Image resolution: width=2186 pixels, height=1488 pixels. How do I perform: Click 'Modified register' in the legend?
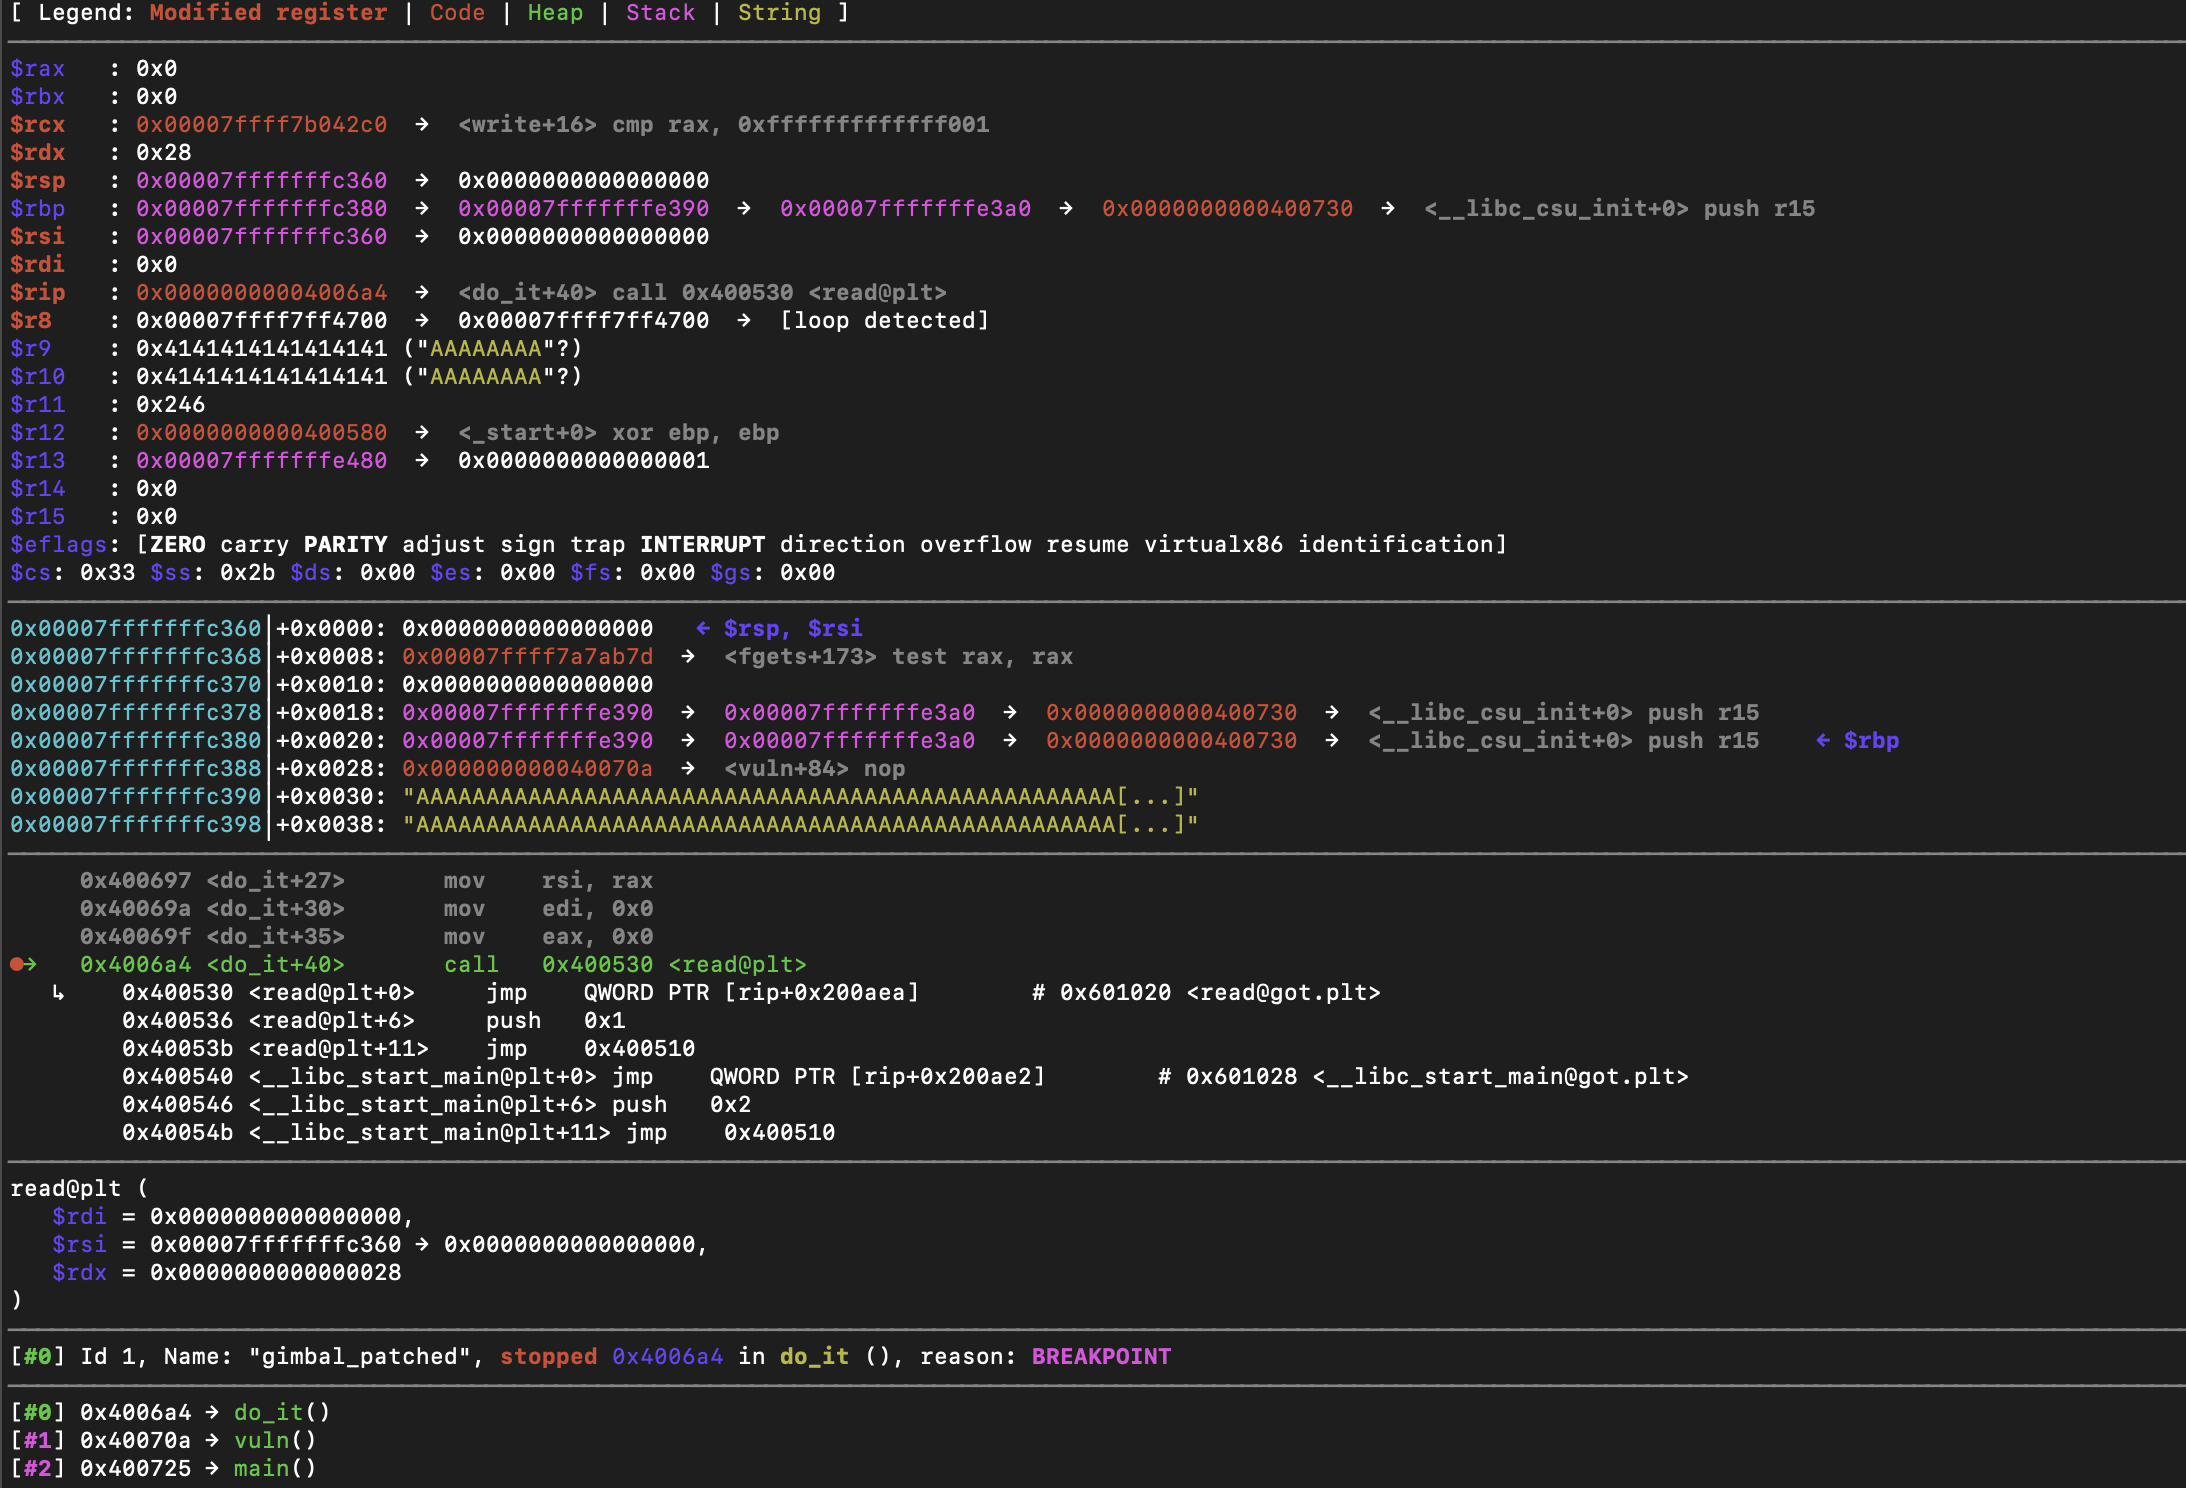tap(268, 13)
